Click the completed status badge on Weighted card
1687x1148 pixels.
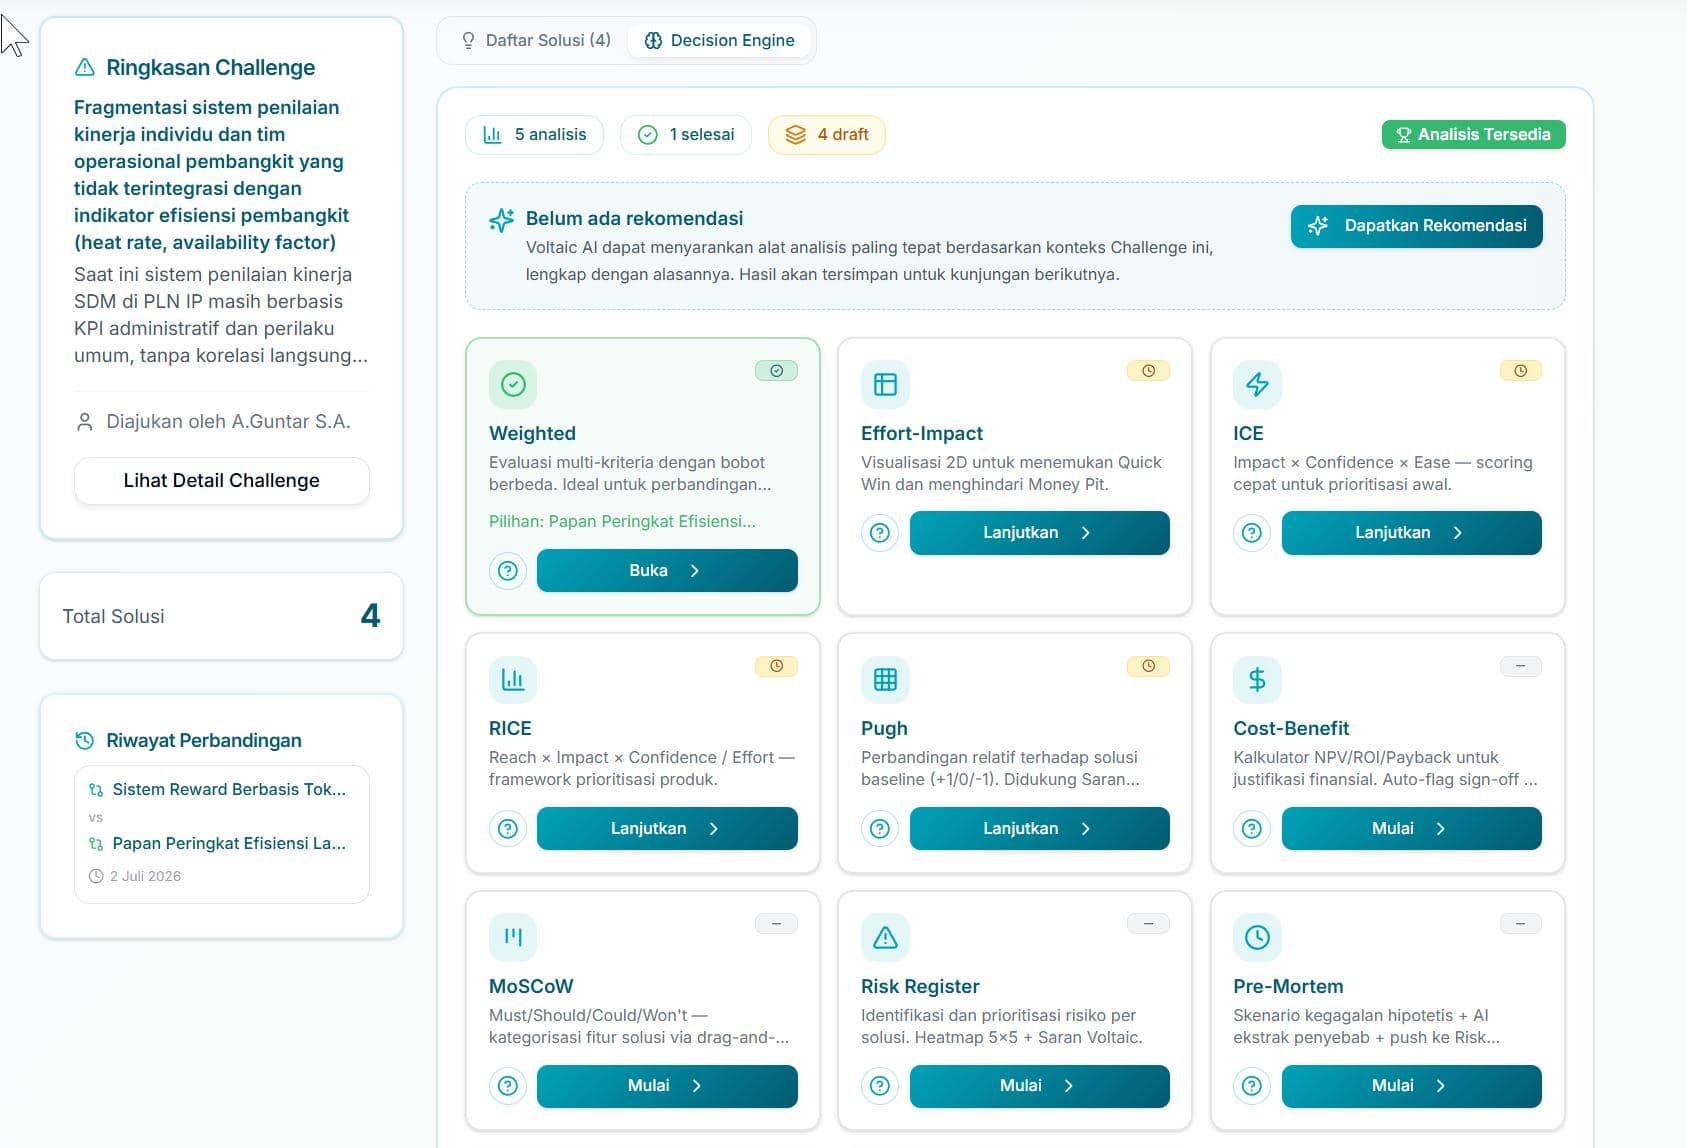coord(776,371)
